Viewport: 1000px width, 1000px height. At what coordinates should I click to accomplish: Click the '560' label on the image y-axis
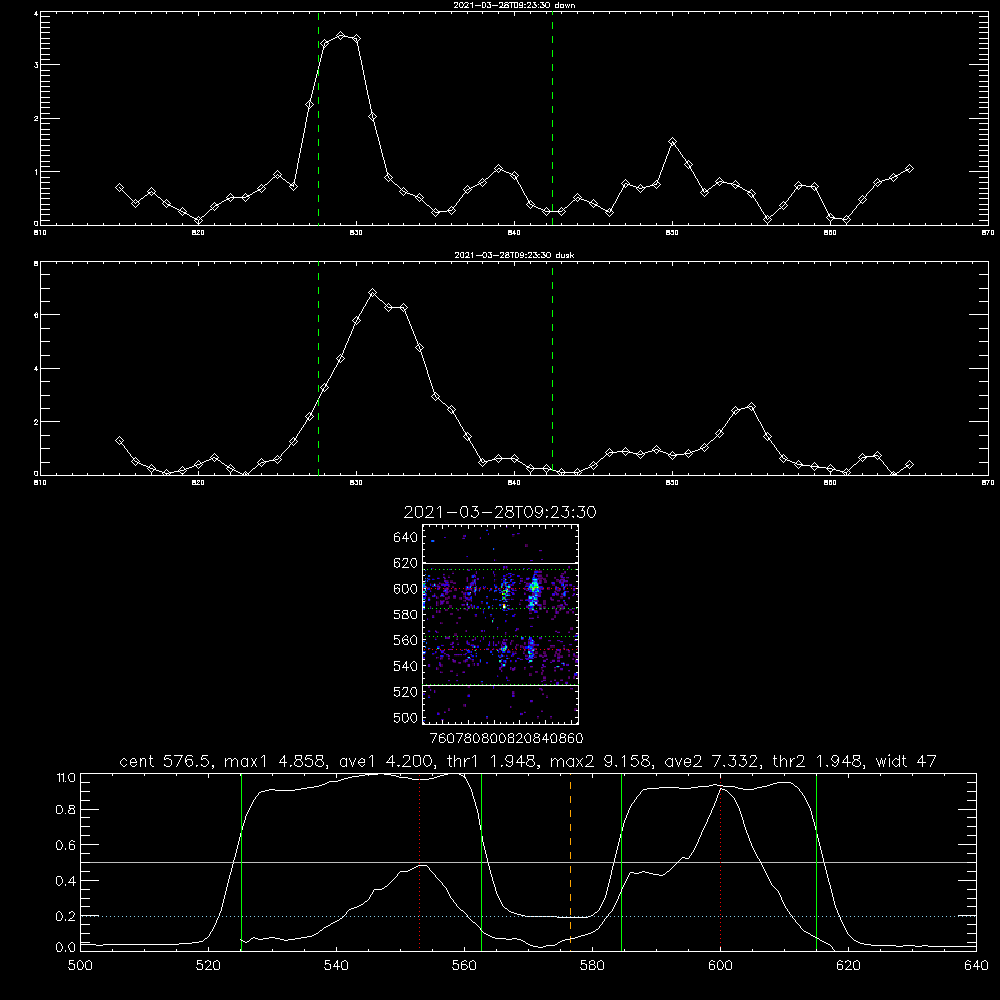[x=406, y=640]
